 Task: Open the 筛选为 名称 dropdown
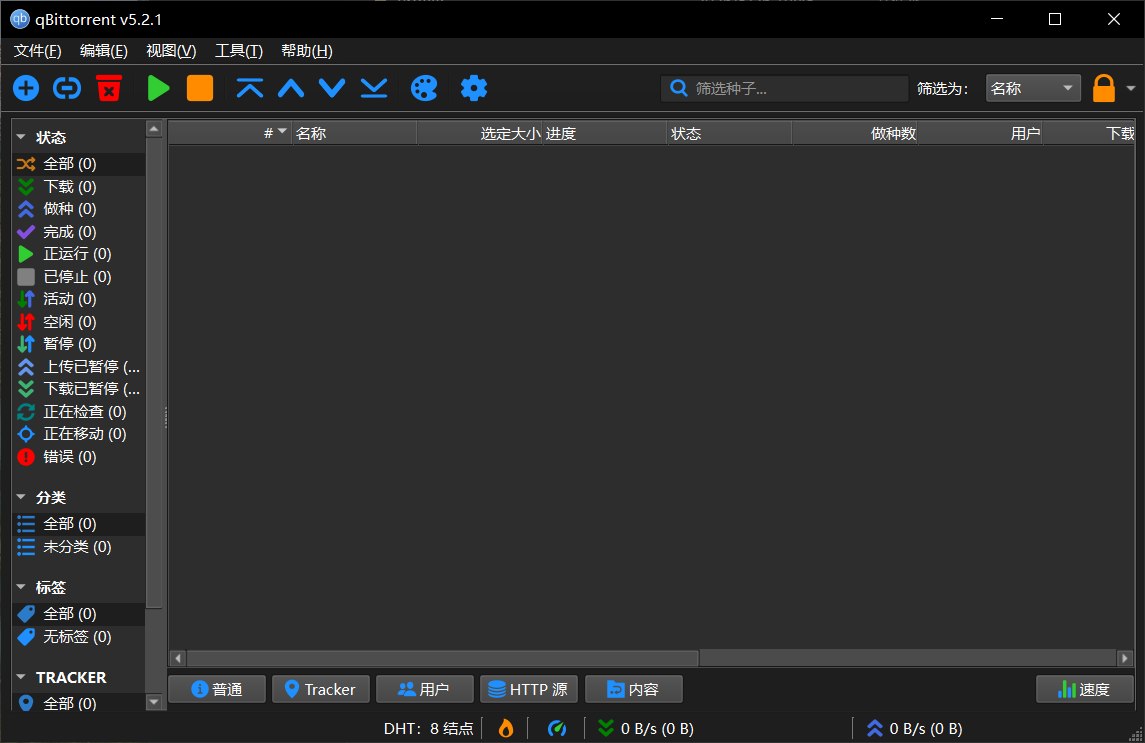coord(1033,88)
